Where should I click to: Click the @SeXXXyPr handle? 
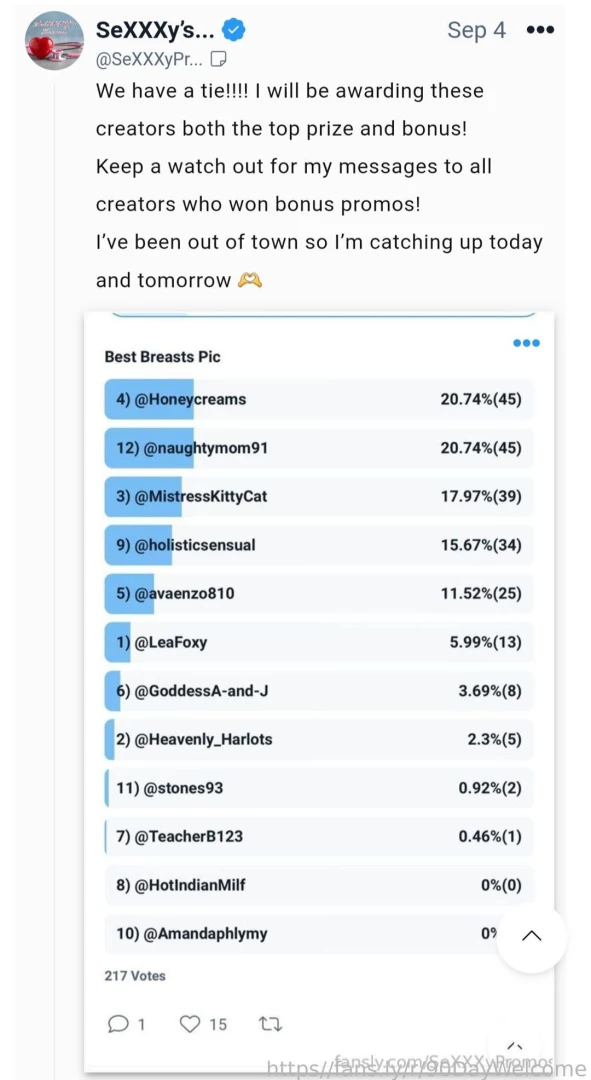point(150,58)
